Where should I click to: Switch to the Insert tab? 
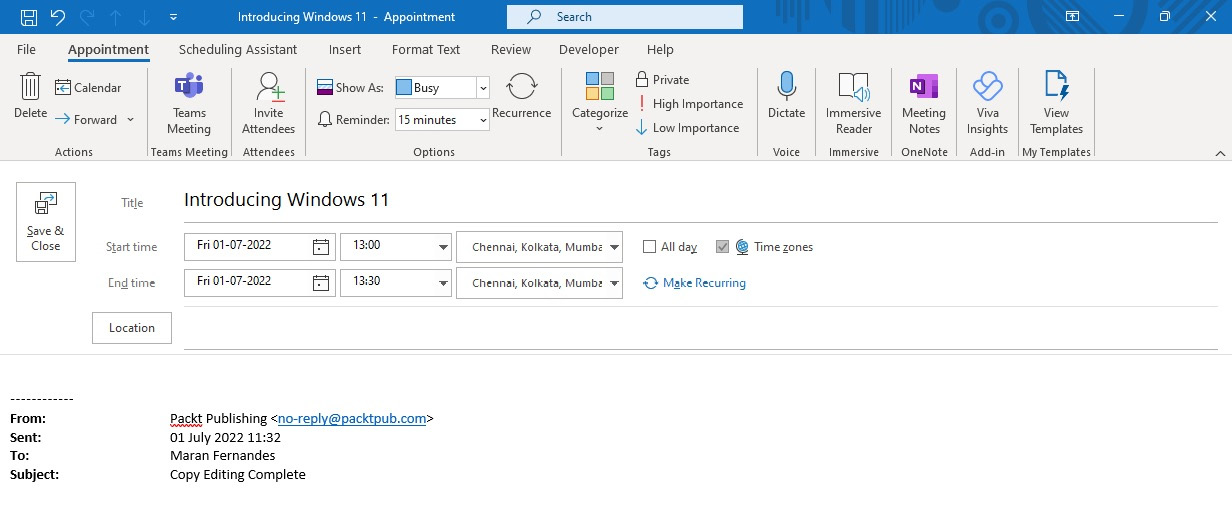pos(345,49)
